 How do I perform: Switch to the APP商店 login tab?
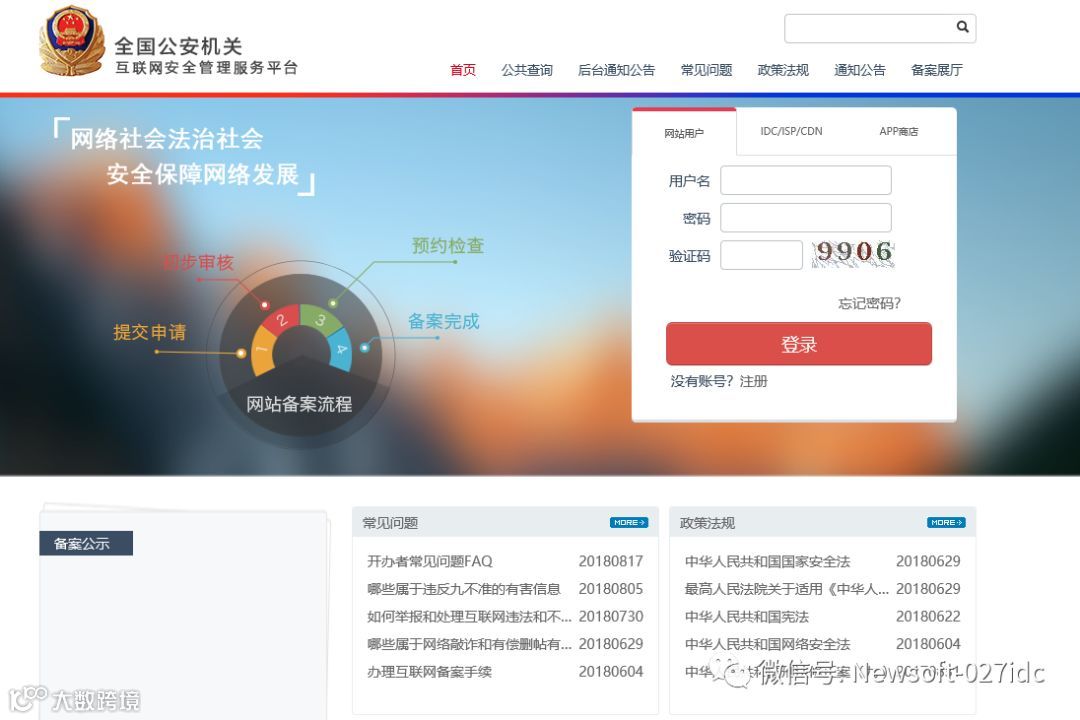[898, 131]
